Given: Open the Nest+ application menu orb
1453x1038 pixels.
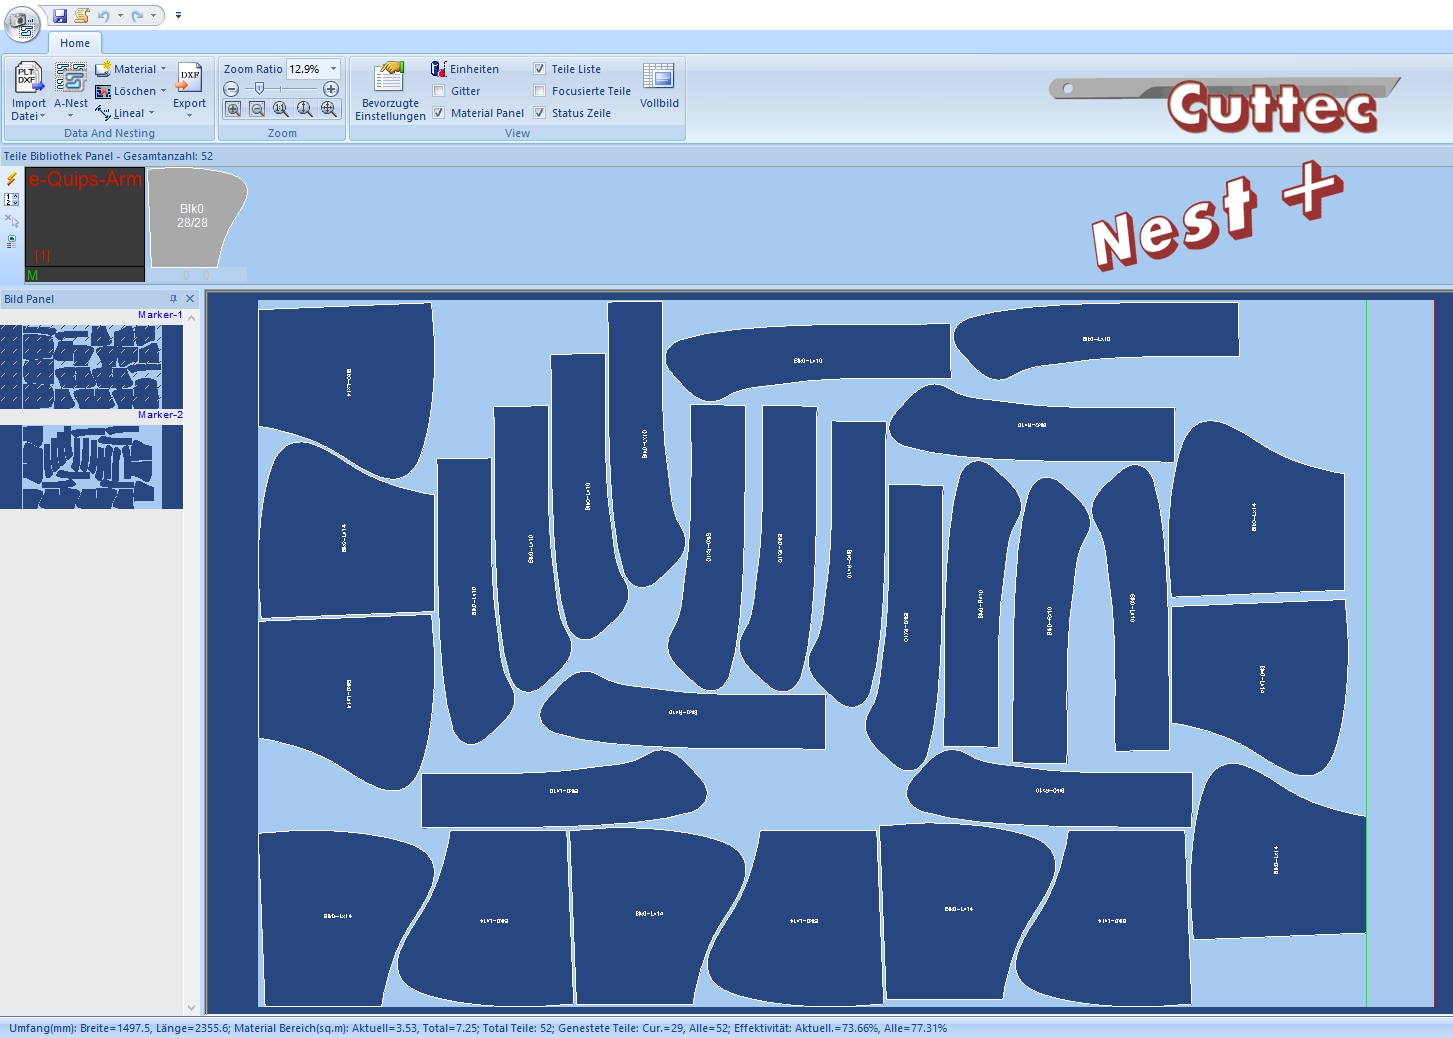Looking at the screenshot, I should pyautogui.click(x=22, y=24).
